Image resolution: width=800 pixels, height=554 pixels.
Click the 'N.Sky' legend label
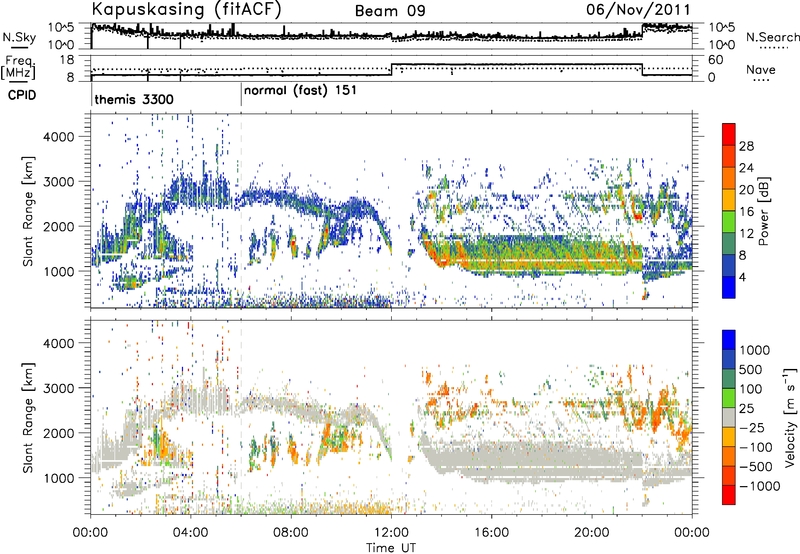[x=19, y=37]
